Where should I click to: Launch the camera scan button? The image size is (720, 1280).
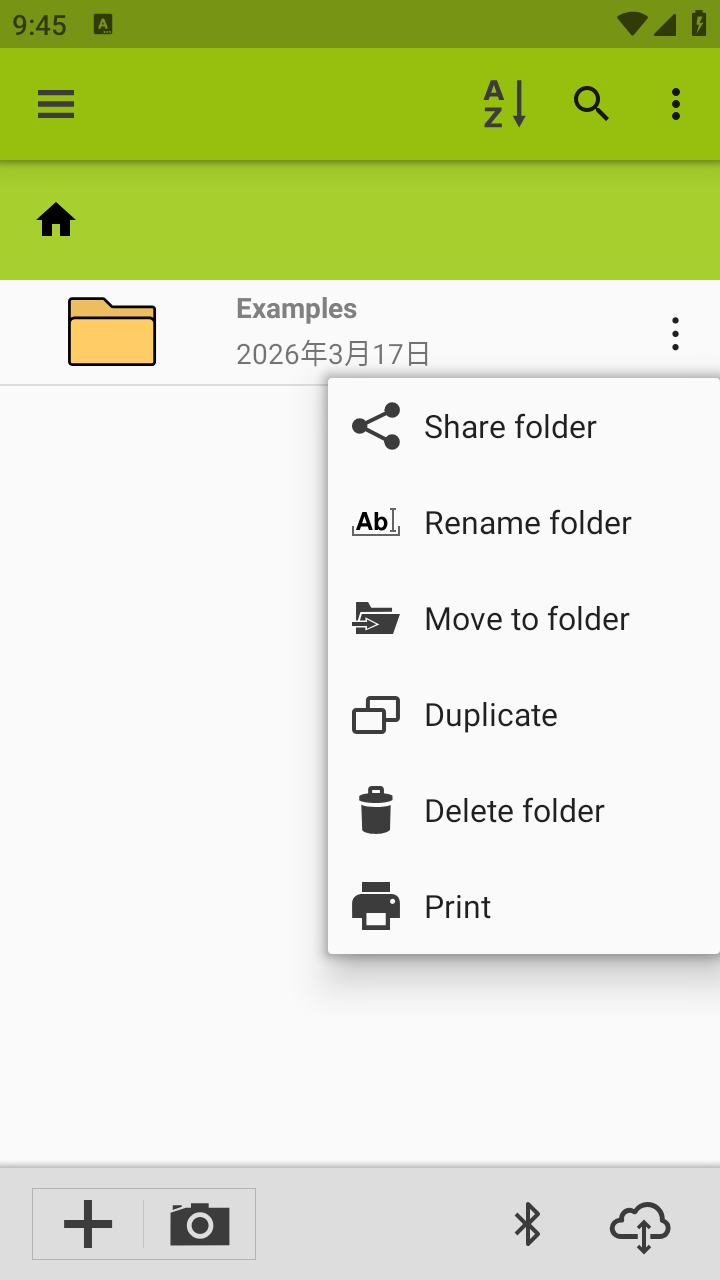(200, 1224)
